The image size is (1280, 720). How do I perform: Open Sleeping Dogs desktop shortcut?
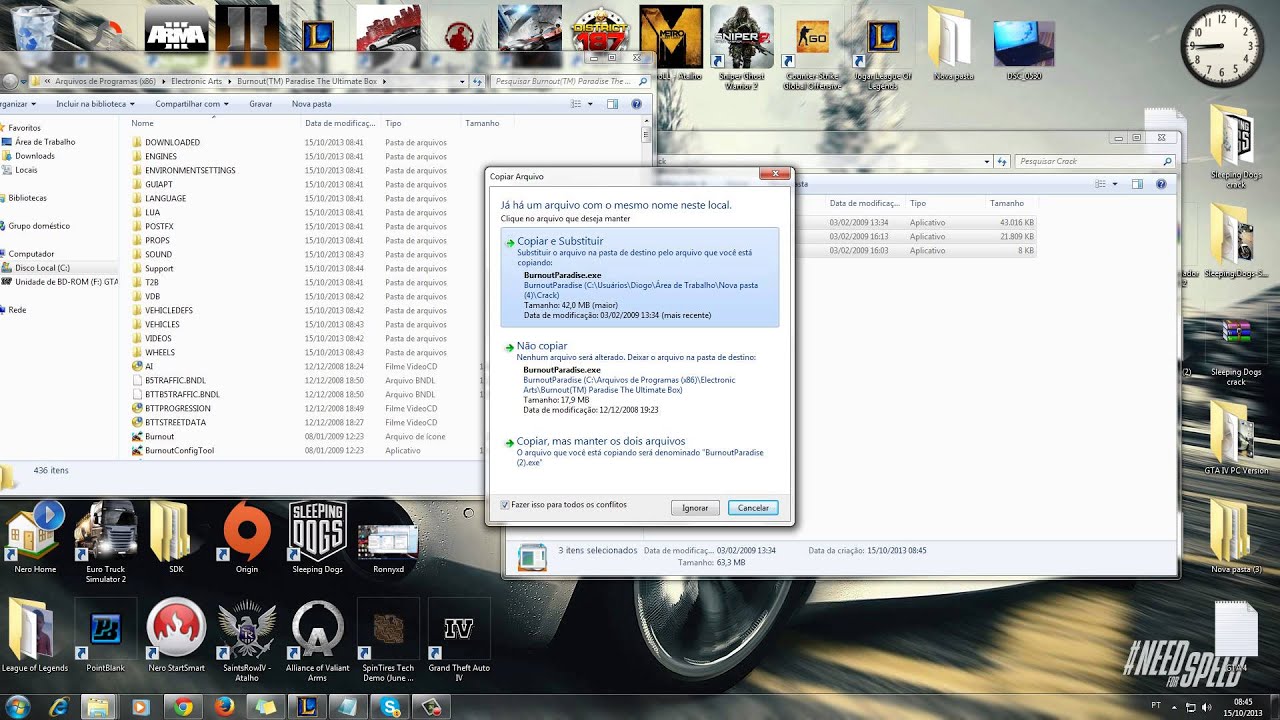tap(317, 538)
